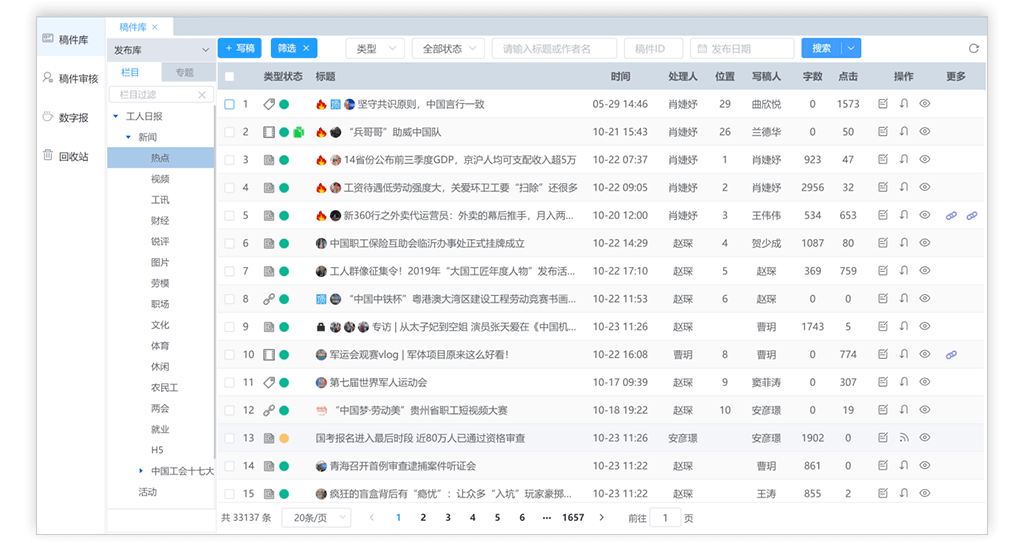Open the 搜索 button dropdown arrow

pos(851,48)
